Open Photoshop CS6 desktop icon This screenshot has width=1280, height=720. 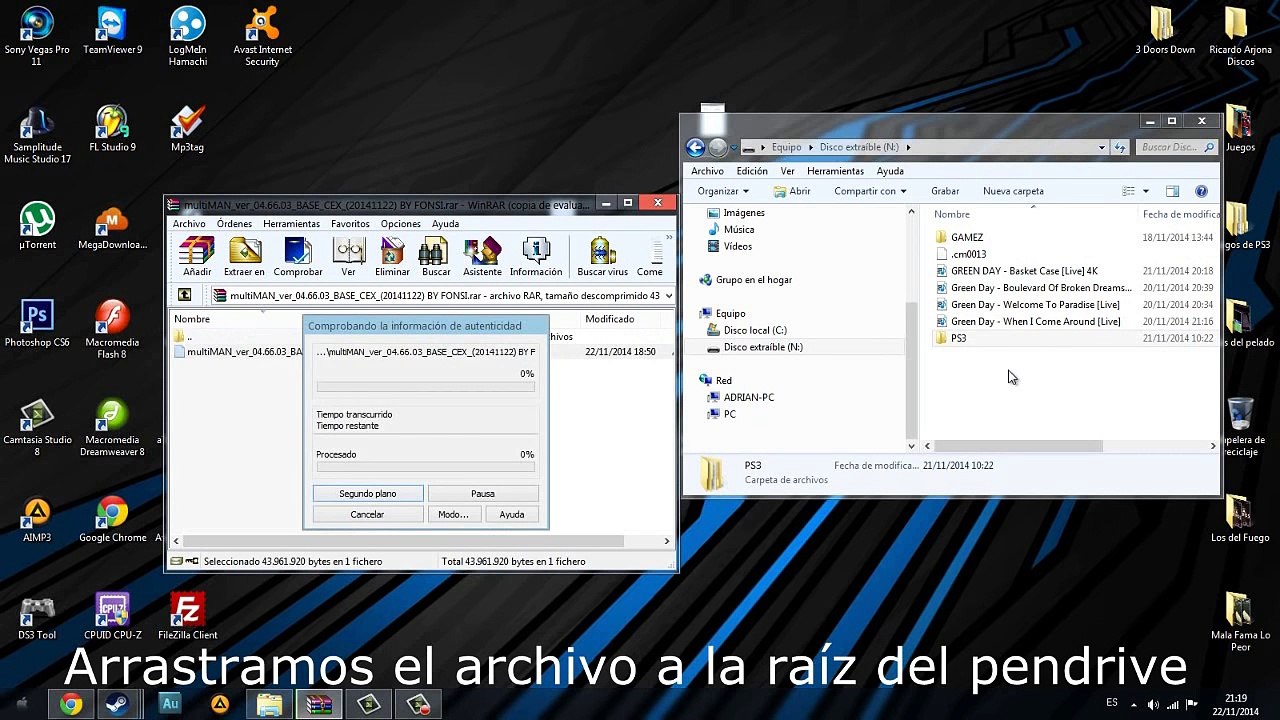click(37, 324)
